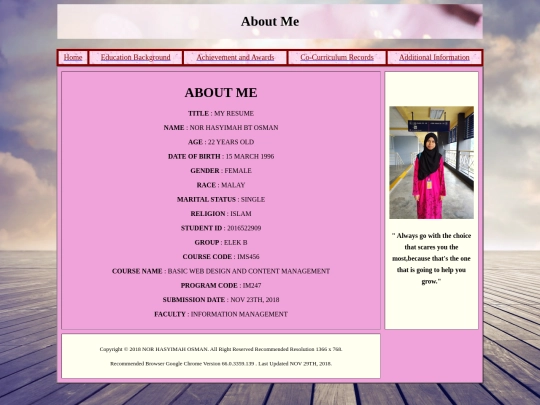This screenshot has height=405, width=540.
Task: Click the date of birth '15 MARCH 1996'
Action: point(250,156)
